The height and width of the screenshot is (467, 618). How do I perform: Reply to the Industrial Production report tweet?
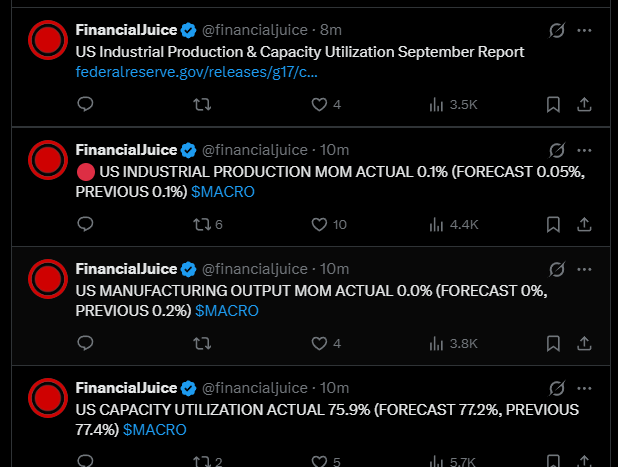click(x=86, y=104)
